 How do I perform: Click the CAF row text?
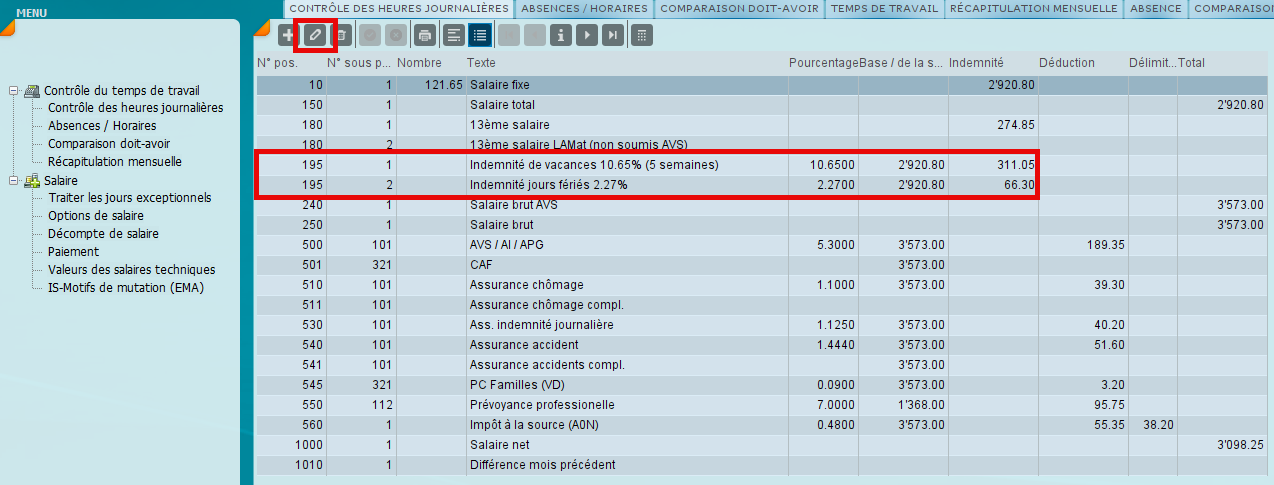[481, 265]
